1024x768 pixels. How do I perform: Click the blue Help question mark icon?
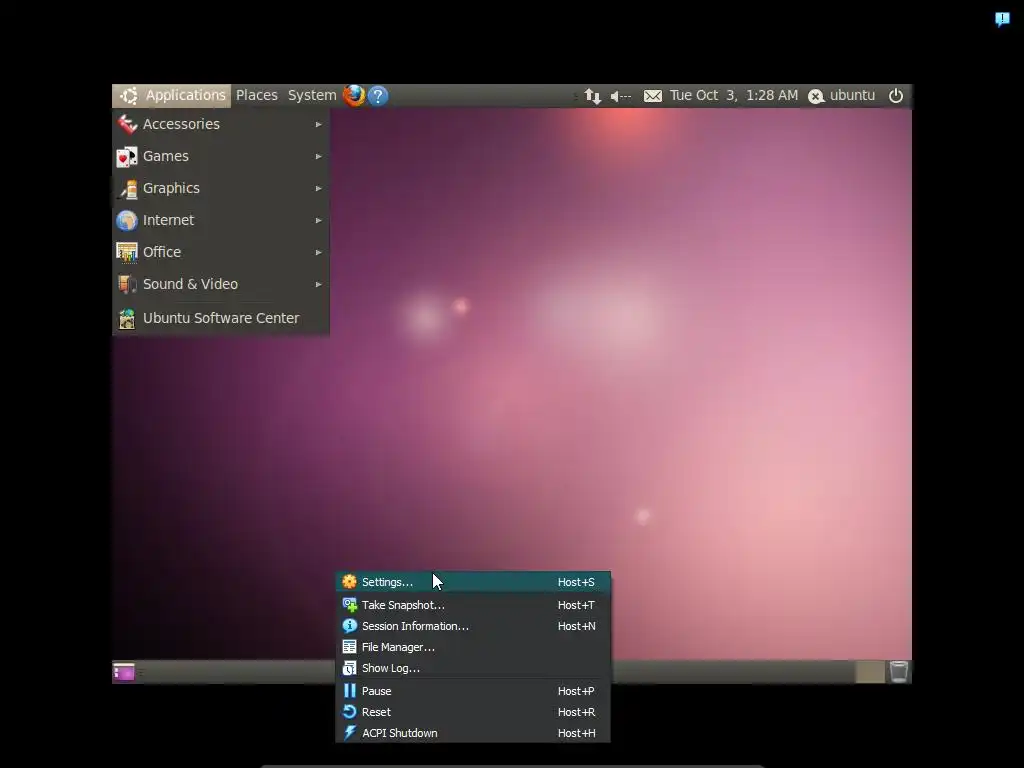(x=378, y=96)
